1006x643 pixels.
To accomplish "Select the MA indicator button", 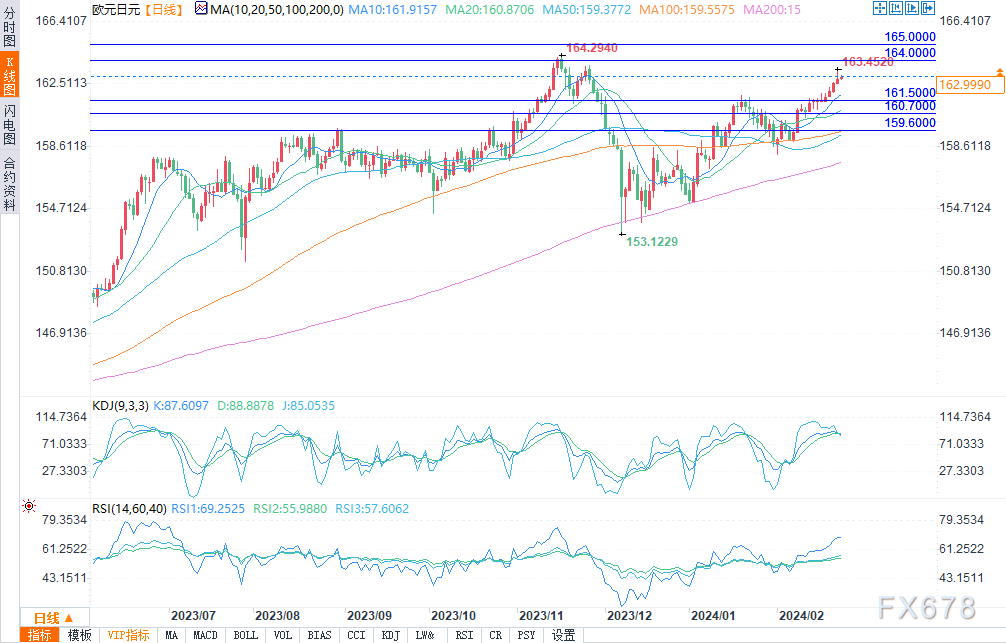I will [171, 635].
